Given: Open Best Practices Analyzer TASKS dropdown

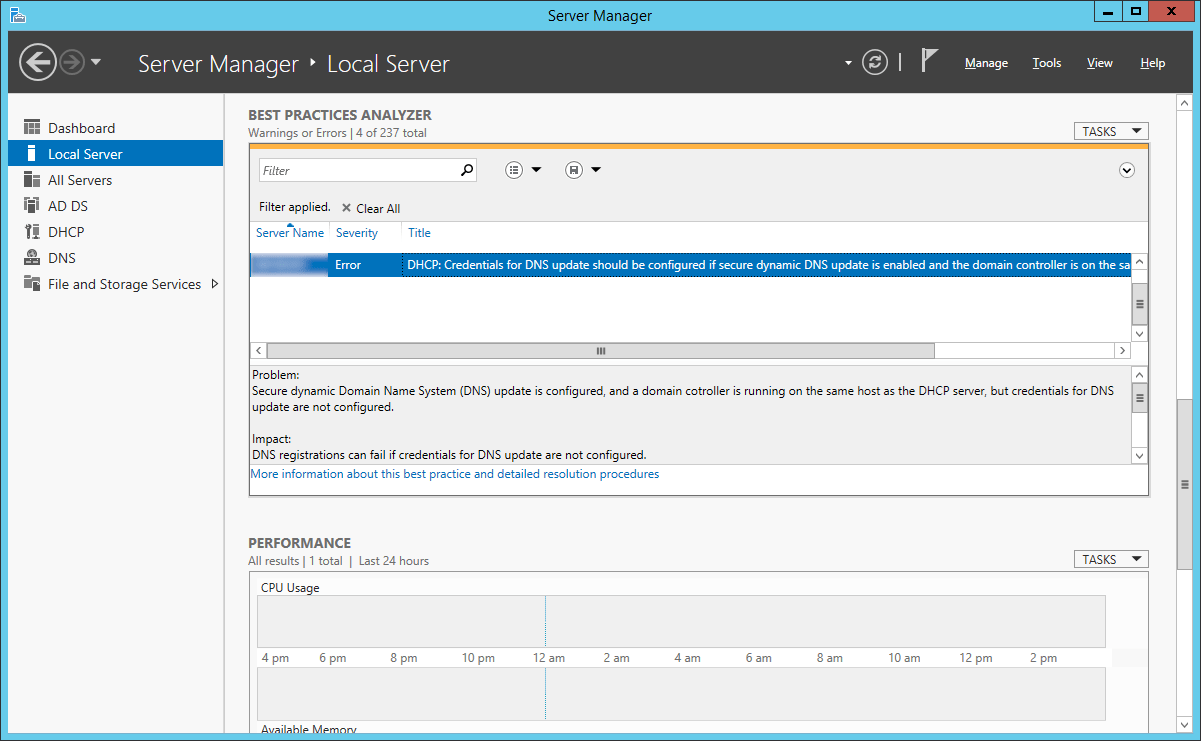Looking at the screenshot, I should [x=1110, y=131].
